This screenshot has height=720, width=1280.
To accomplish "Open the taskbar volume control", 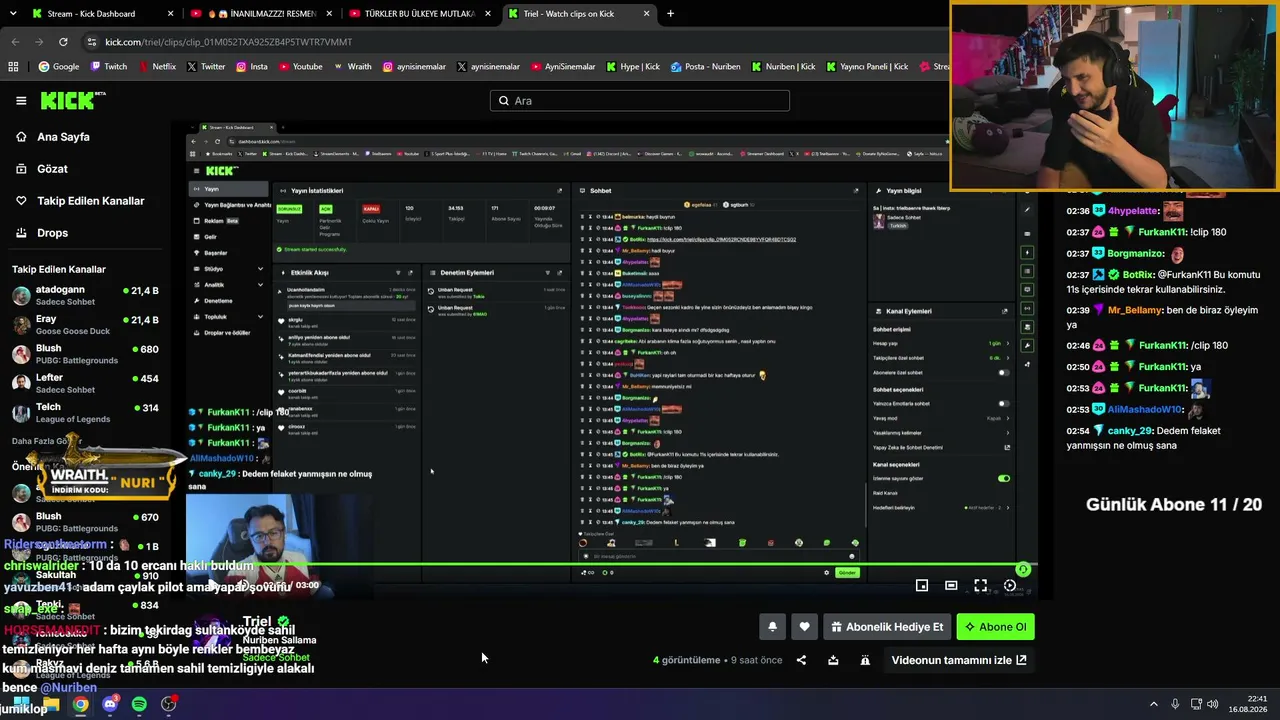I will point(1213,704).
